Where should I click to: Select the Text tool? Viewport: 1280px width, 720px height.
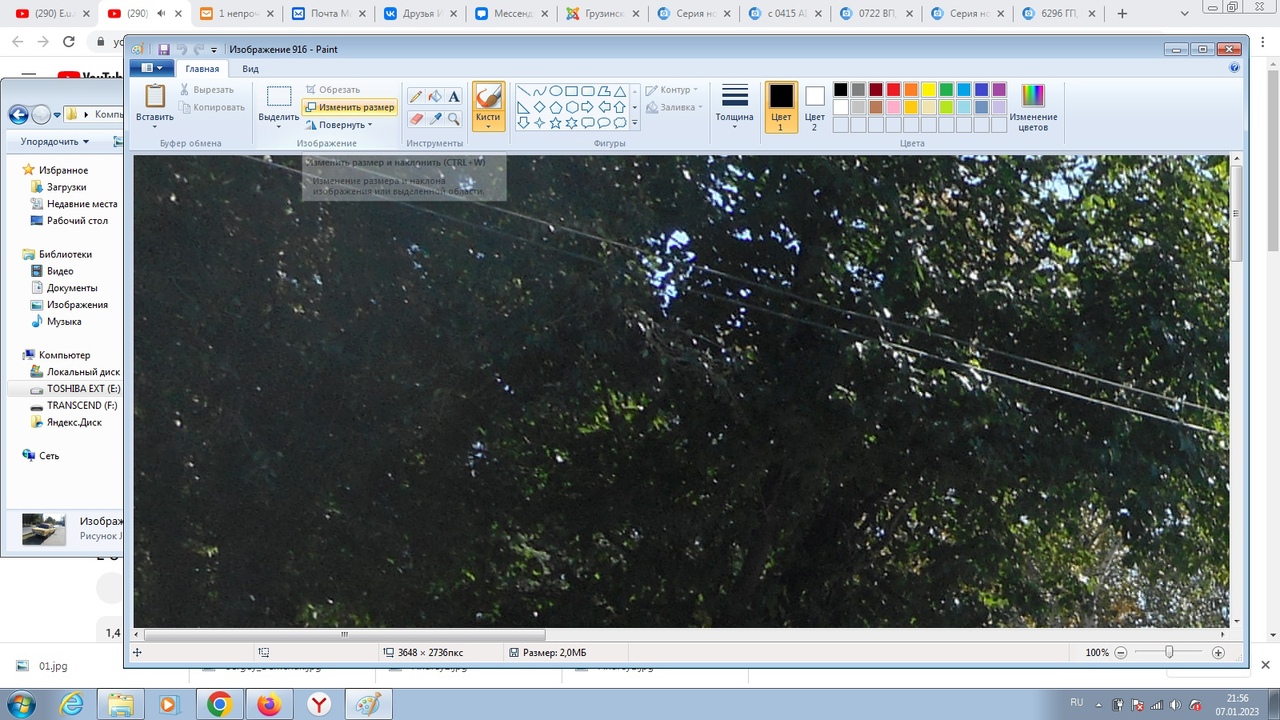click(x=454, y=97)
